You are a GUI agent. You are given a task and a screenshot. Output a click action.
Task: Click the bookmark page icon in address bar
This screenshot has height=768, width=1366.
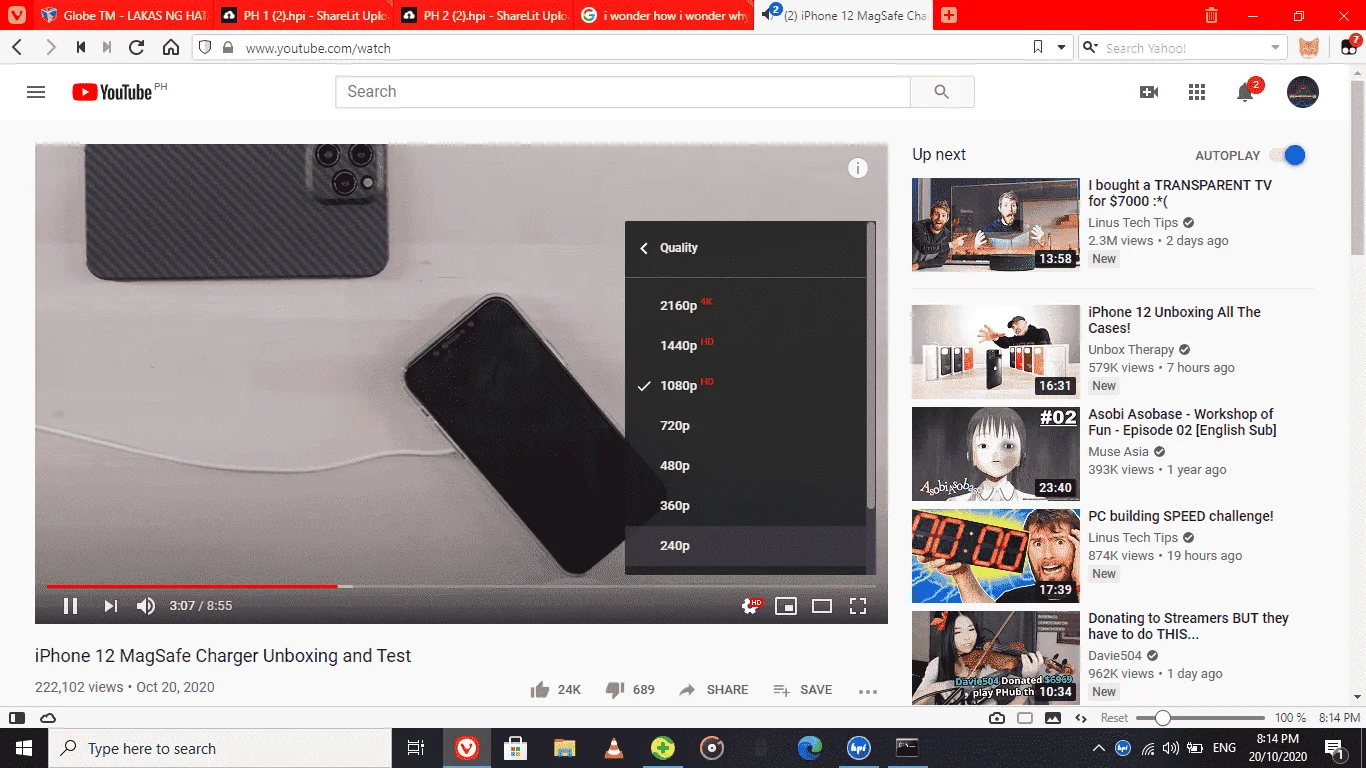click(1038, 47)
